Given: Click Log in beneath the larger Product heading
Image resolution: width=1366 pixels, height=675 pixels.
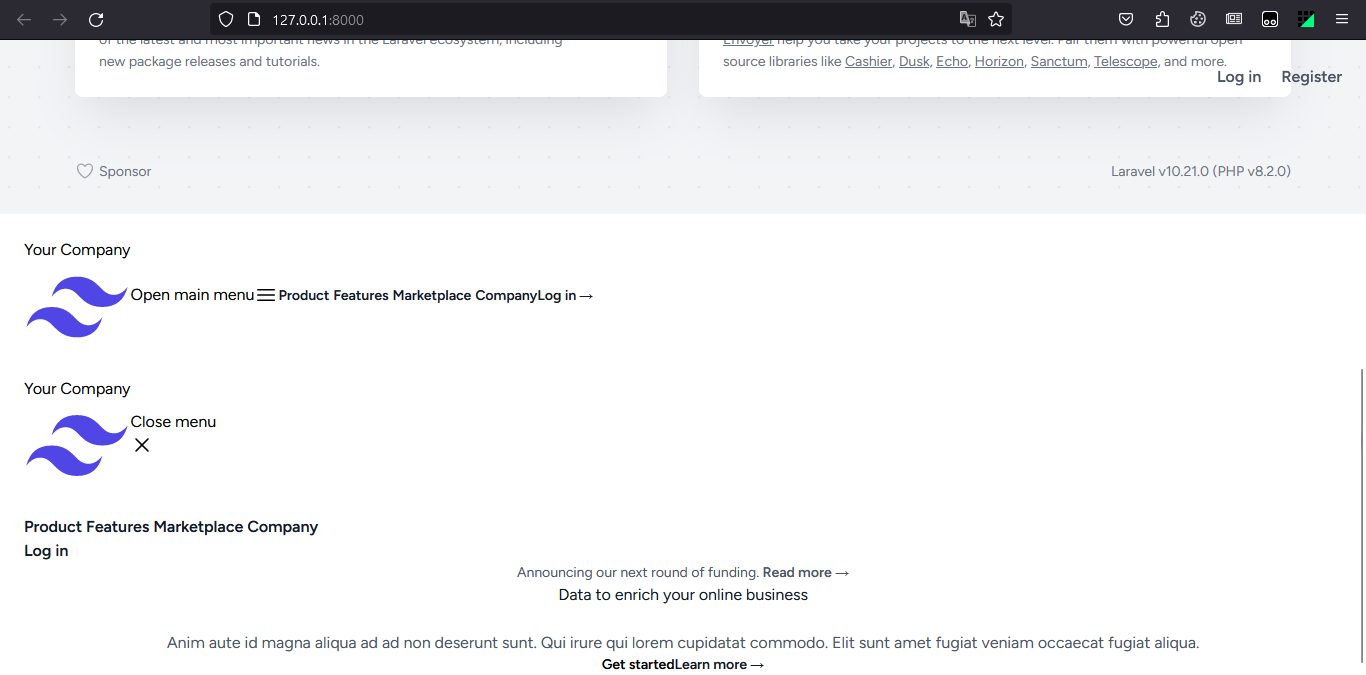Looking at the screenshot, I should 46,551.
